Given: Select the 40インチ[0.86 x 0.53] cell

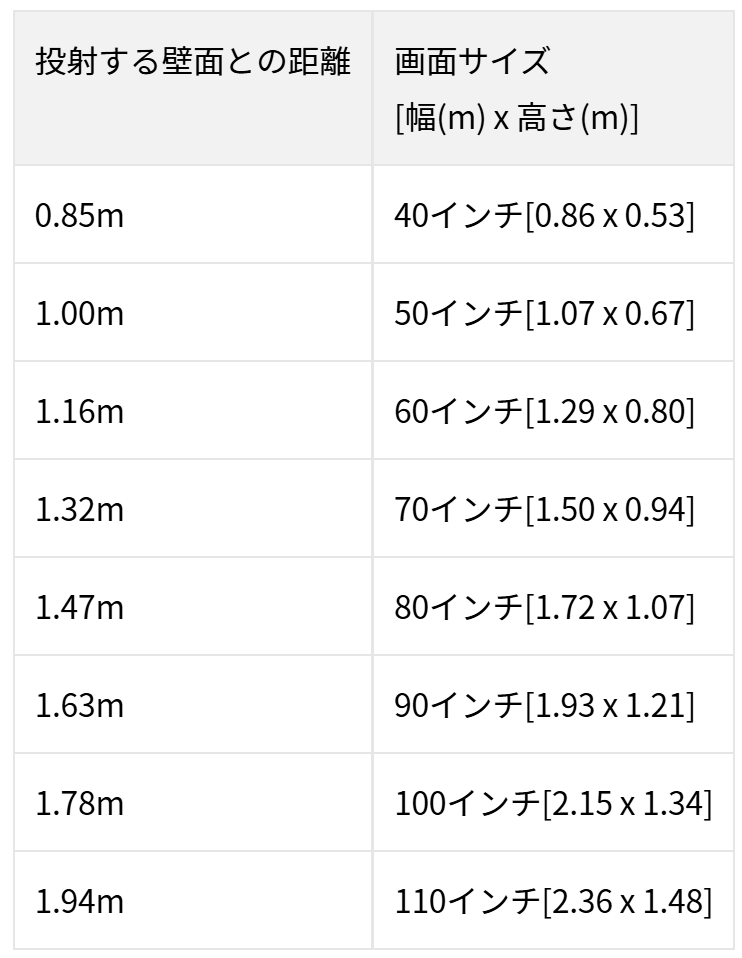Looking at the screenshot, I should click(545, 215).
